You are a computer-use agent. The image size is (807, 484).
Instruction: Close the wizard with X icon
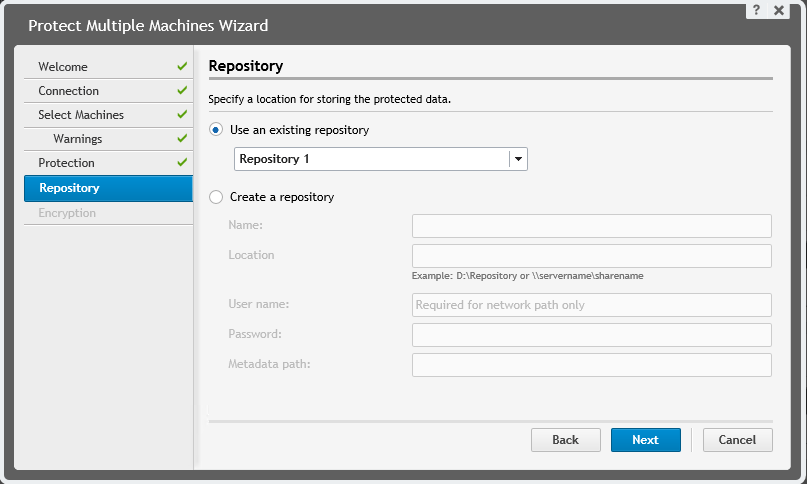pyautogui.click(x=779, y=9)
